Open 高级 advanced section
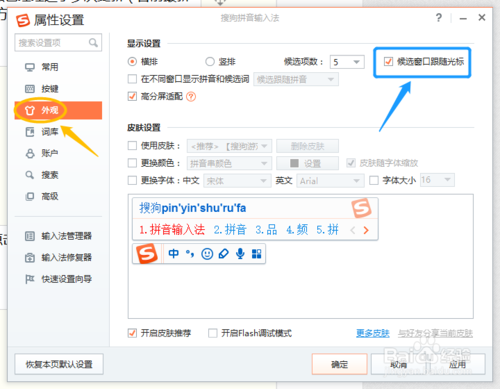Viewport: 500px width, 389px height. [x=58, y=196]
